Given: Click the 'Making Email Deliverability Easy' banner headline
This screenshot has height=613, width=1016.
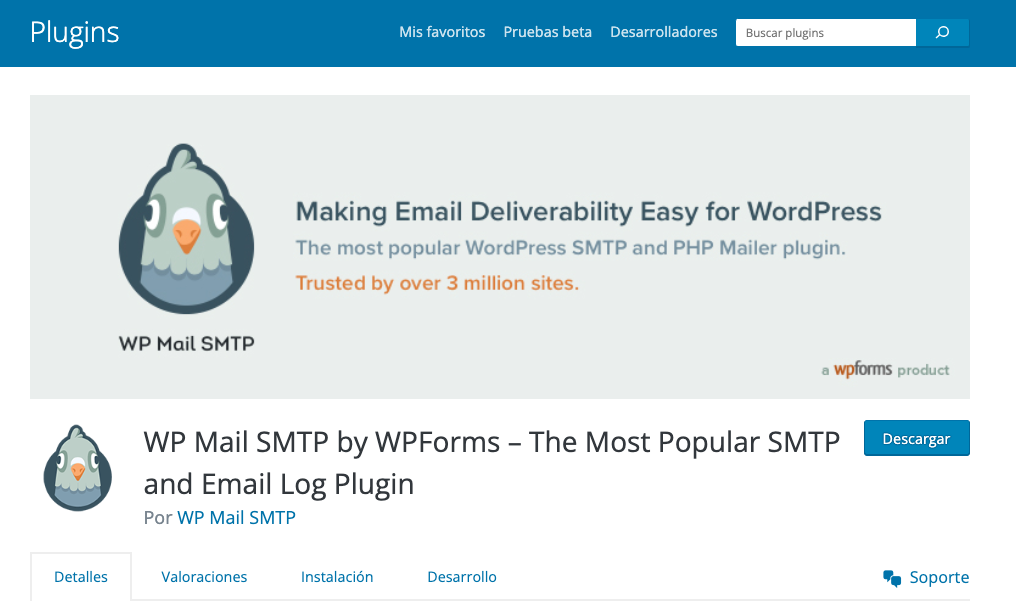Looking at the screenshot, I should (588, 212).
